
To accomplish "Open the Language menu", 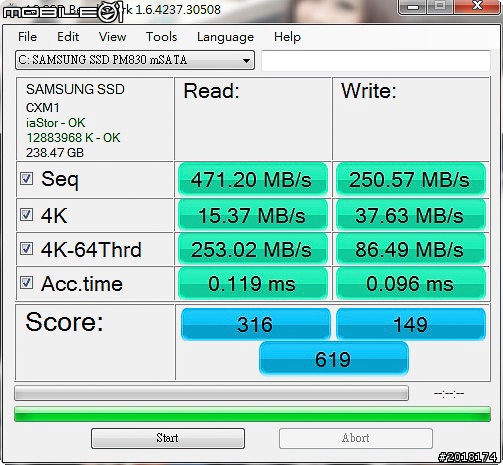I will (x=225, y=37).
